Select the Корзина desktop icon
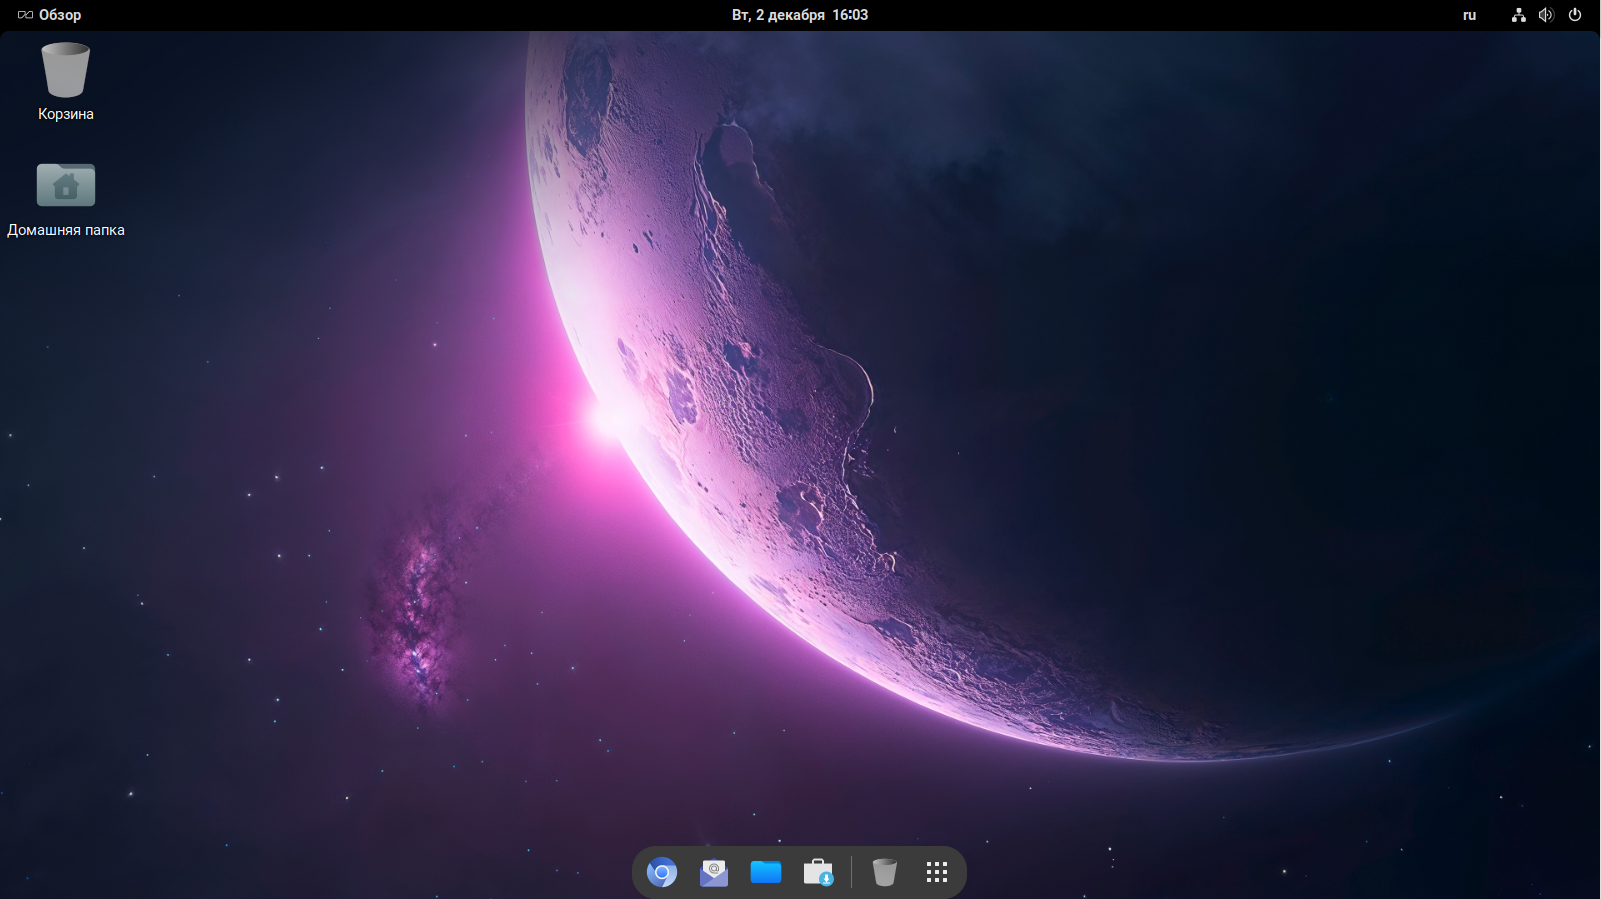 tap(66, 70)
